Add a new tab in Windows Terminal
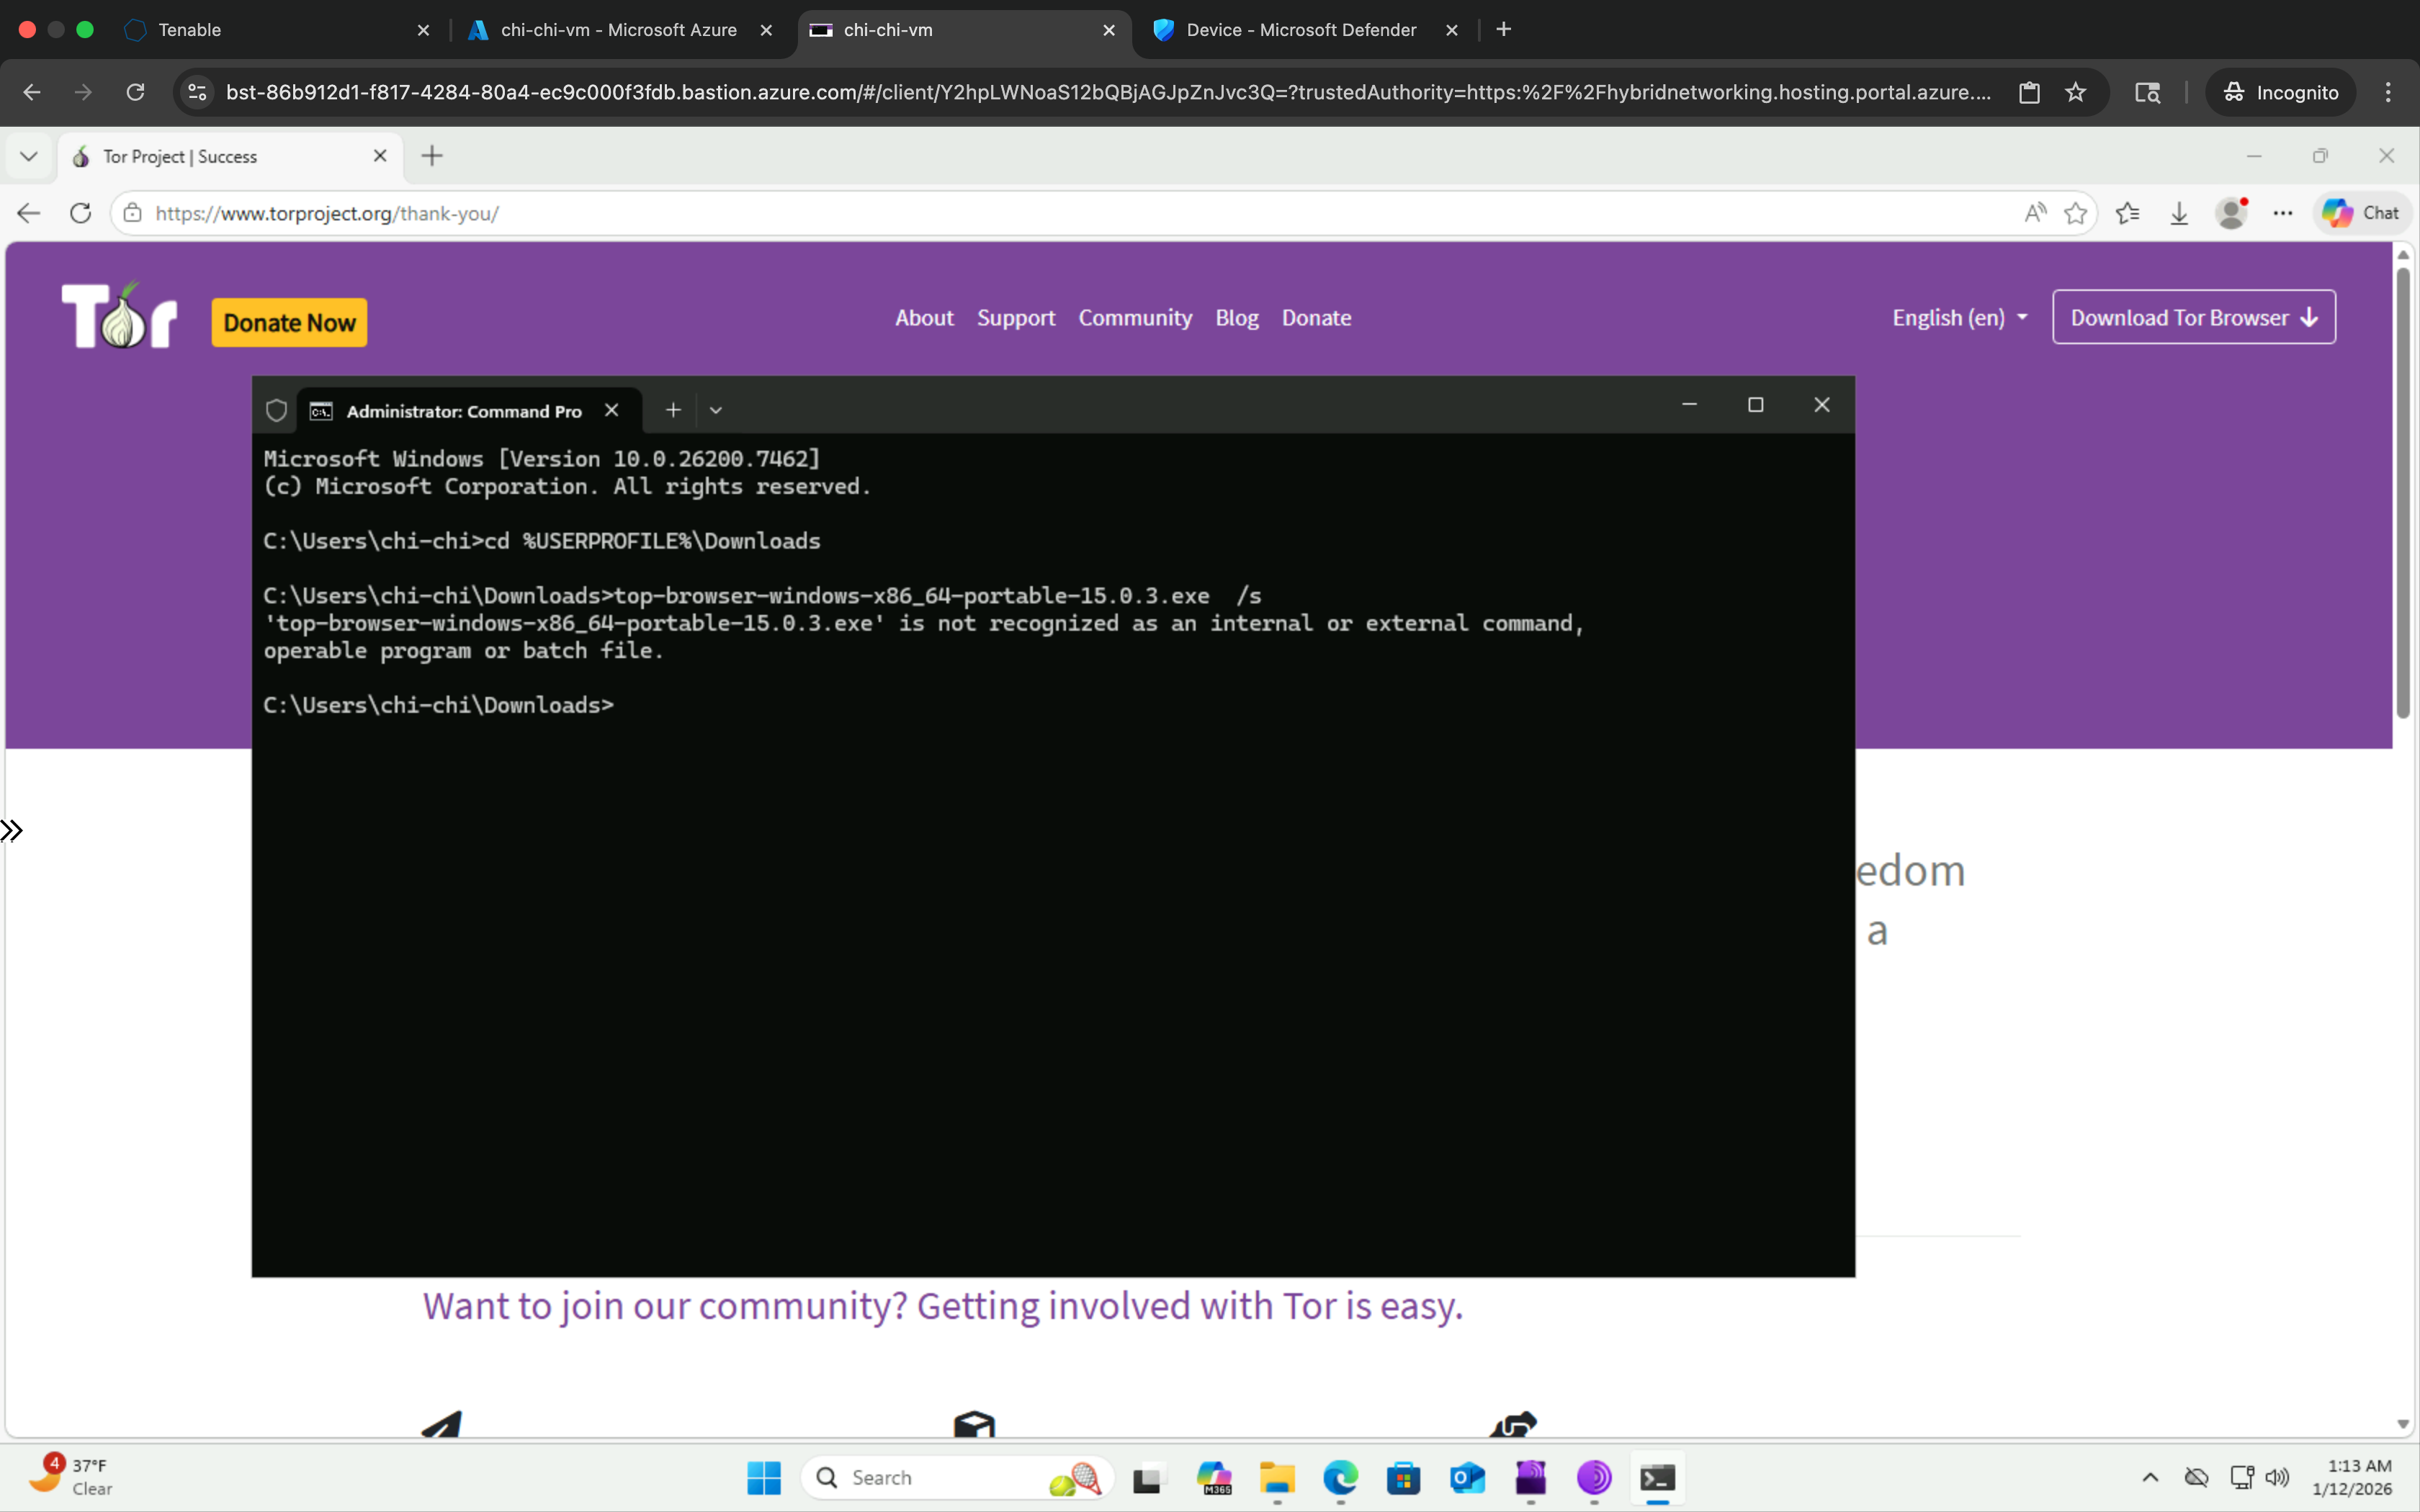Image resolution: width=2420 pixels, height=1512 pixels. 673,410
